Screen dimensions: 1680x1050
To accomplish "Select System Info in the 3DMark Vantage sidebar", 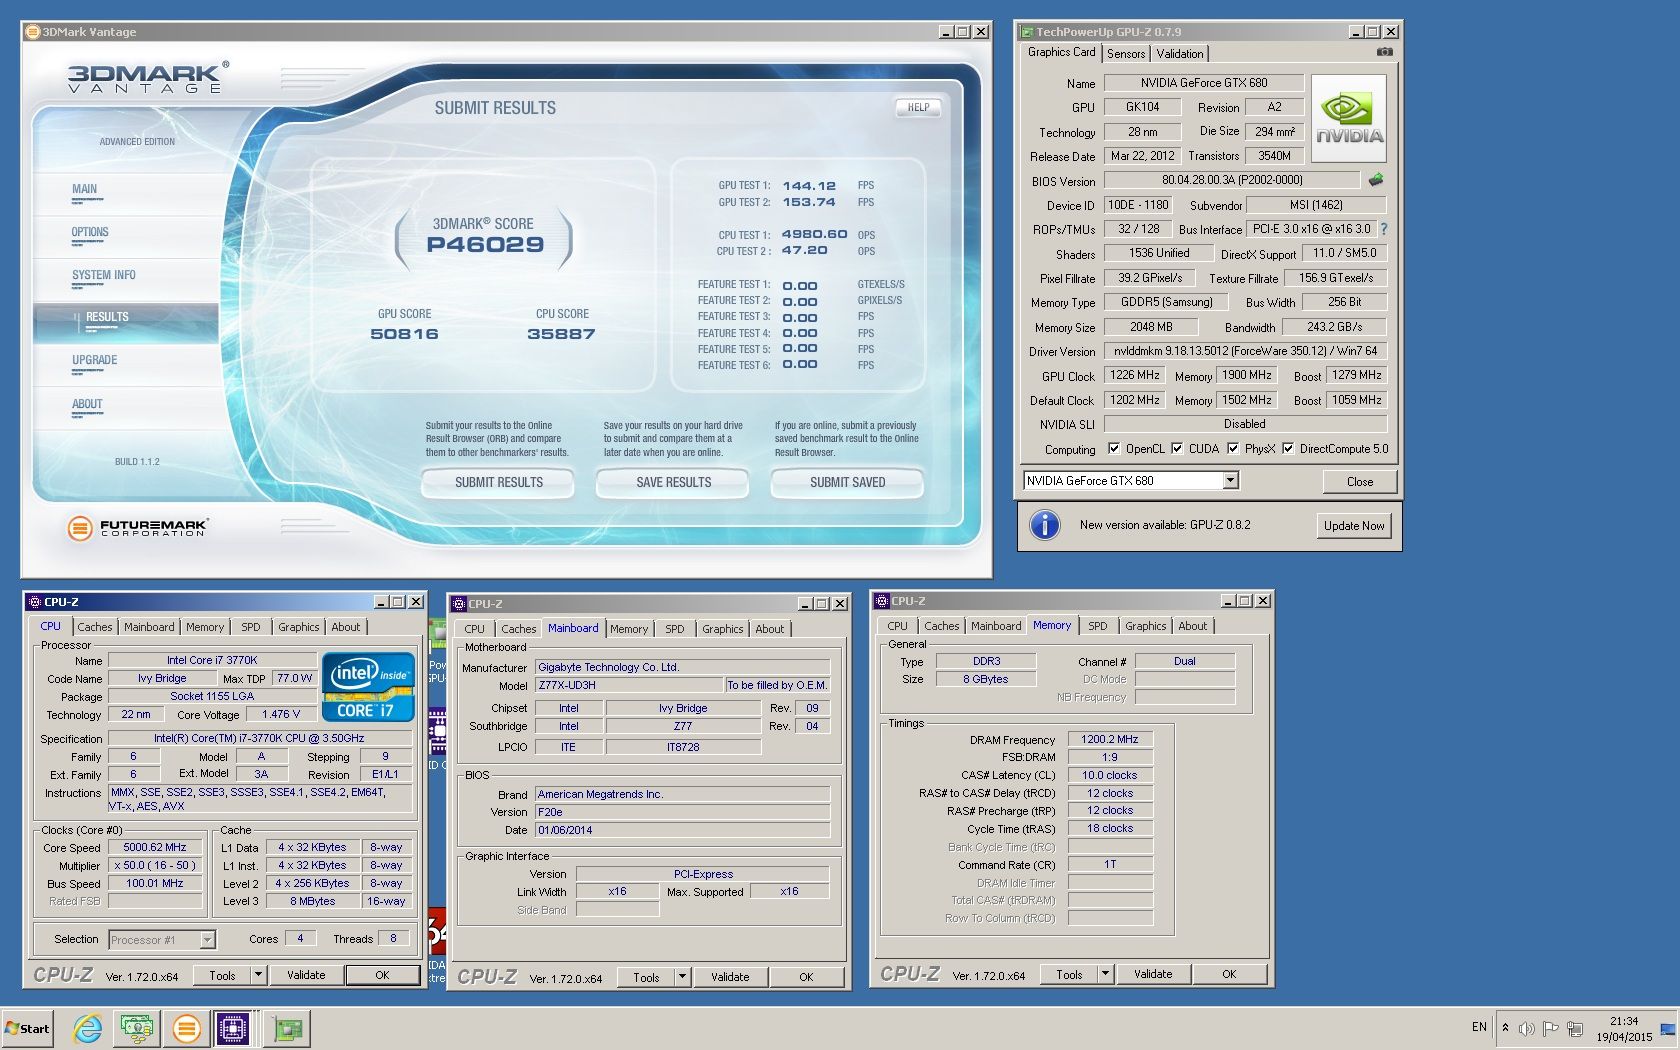I will pos(104,276).
